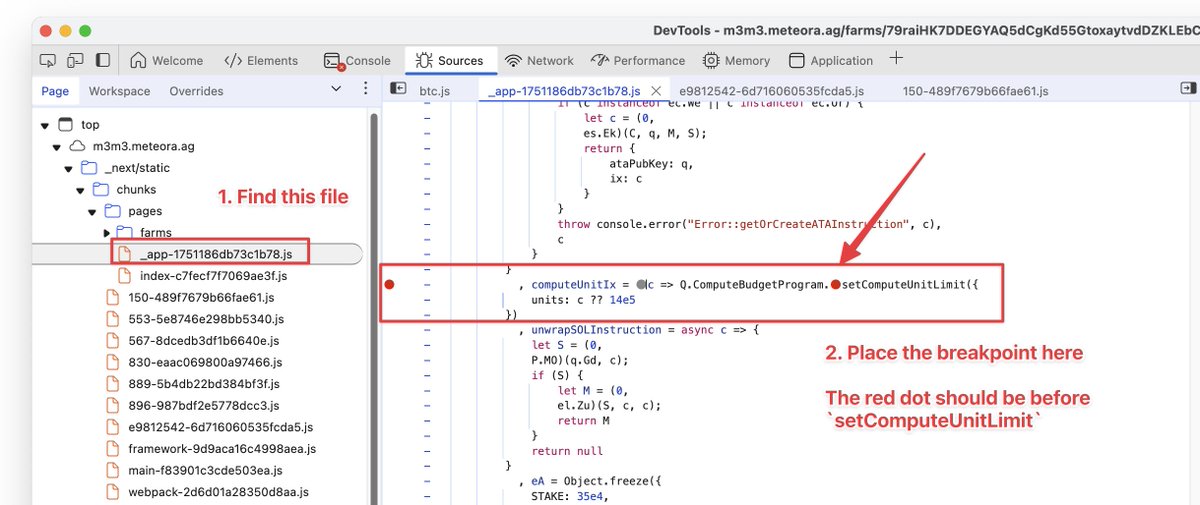
Task: Open 830-eaac069800a97466.js file
Action: (205, 362)
